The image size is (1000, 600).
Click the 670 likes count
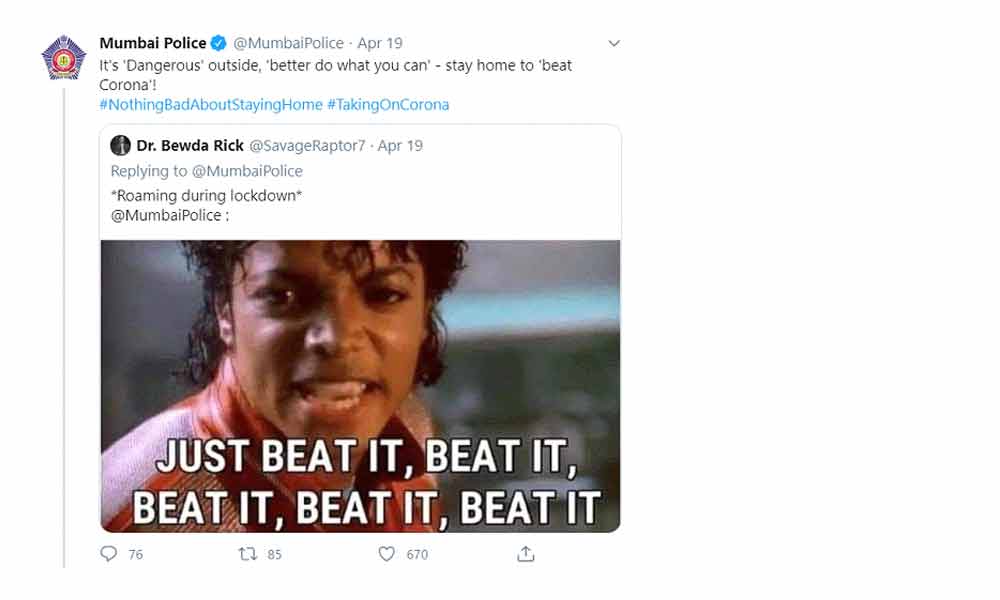(417, 555)
